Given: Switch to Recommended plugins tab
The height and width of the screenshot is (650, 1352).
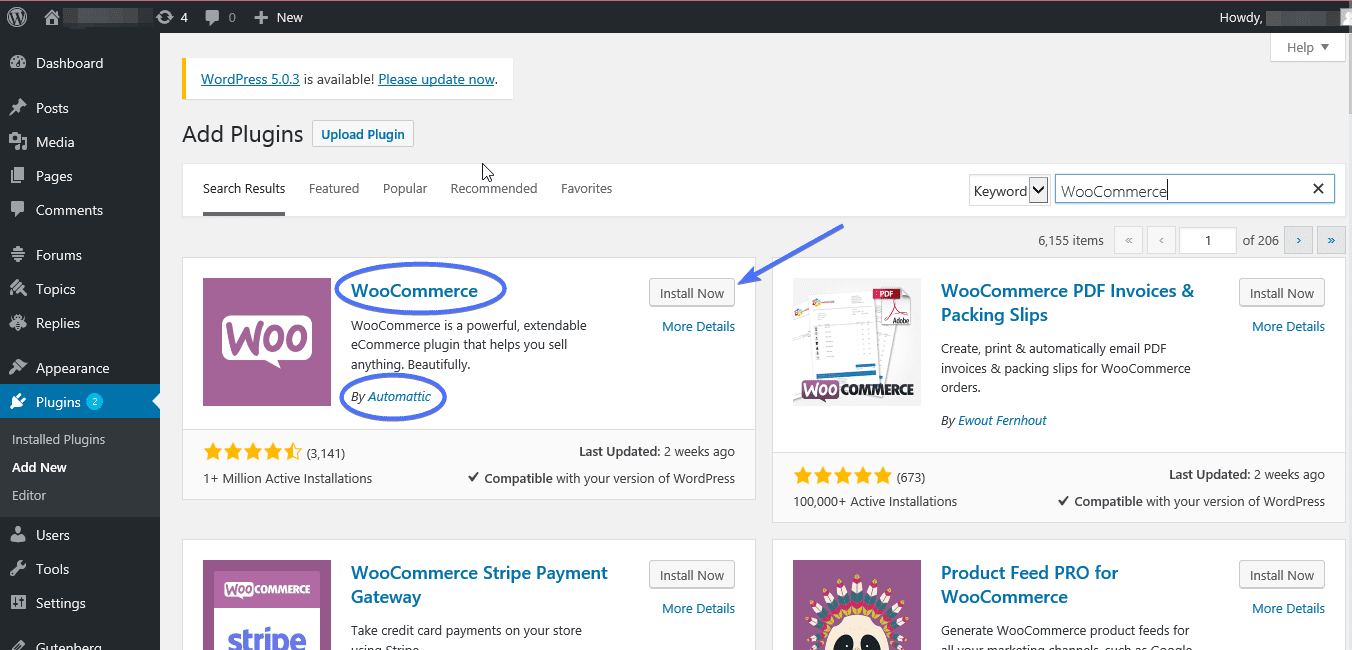Looking at the screenshot, I should pos(494,188).
